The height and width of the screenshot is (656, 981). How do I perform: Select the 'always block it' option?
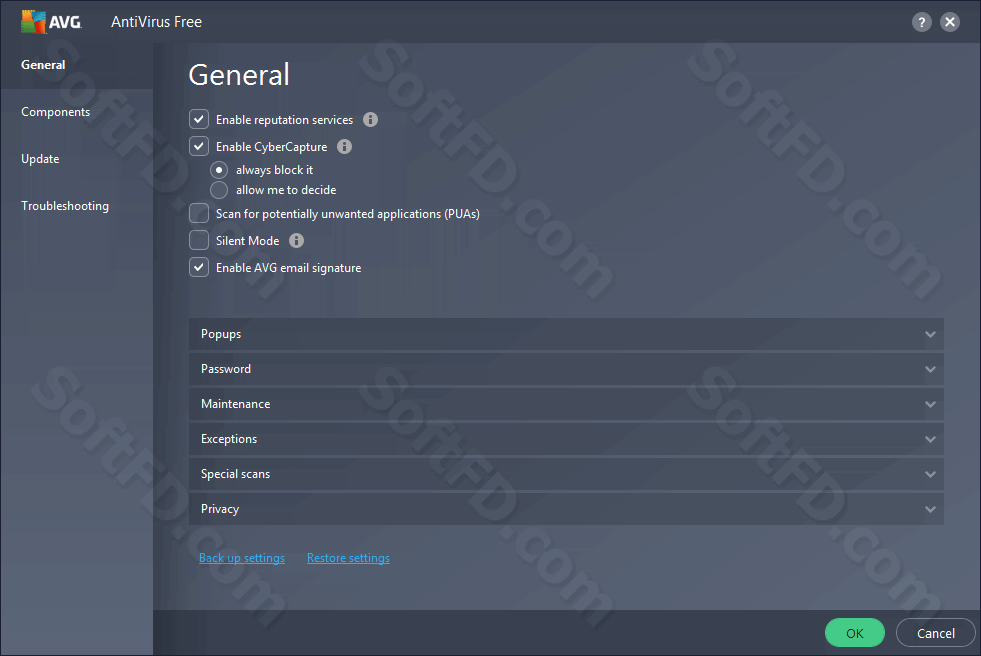pos(219,170)
